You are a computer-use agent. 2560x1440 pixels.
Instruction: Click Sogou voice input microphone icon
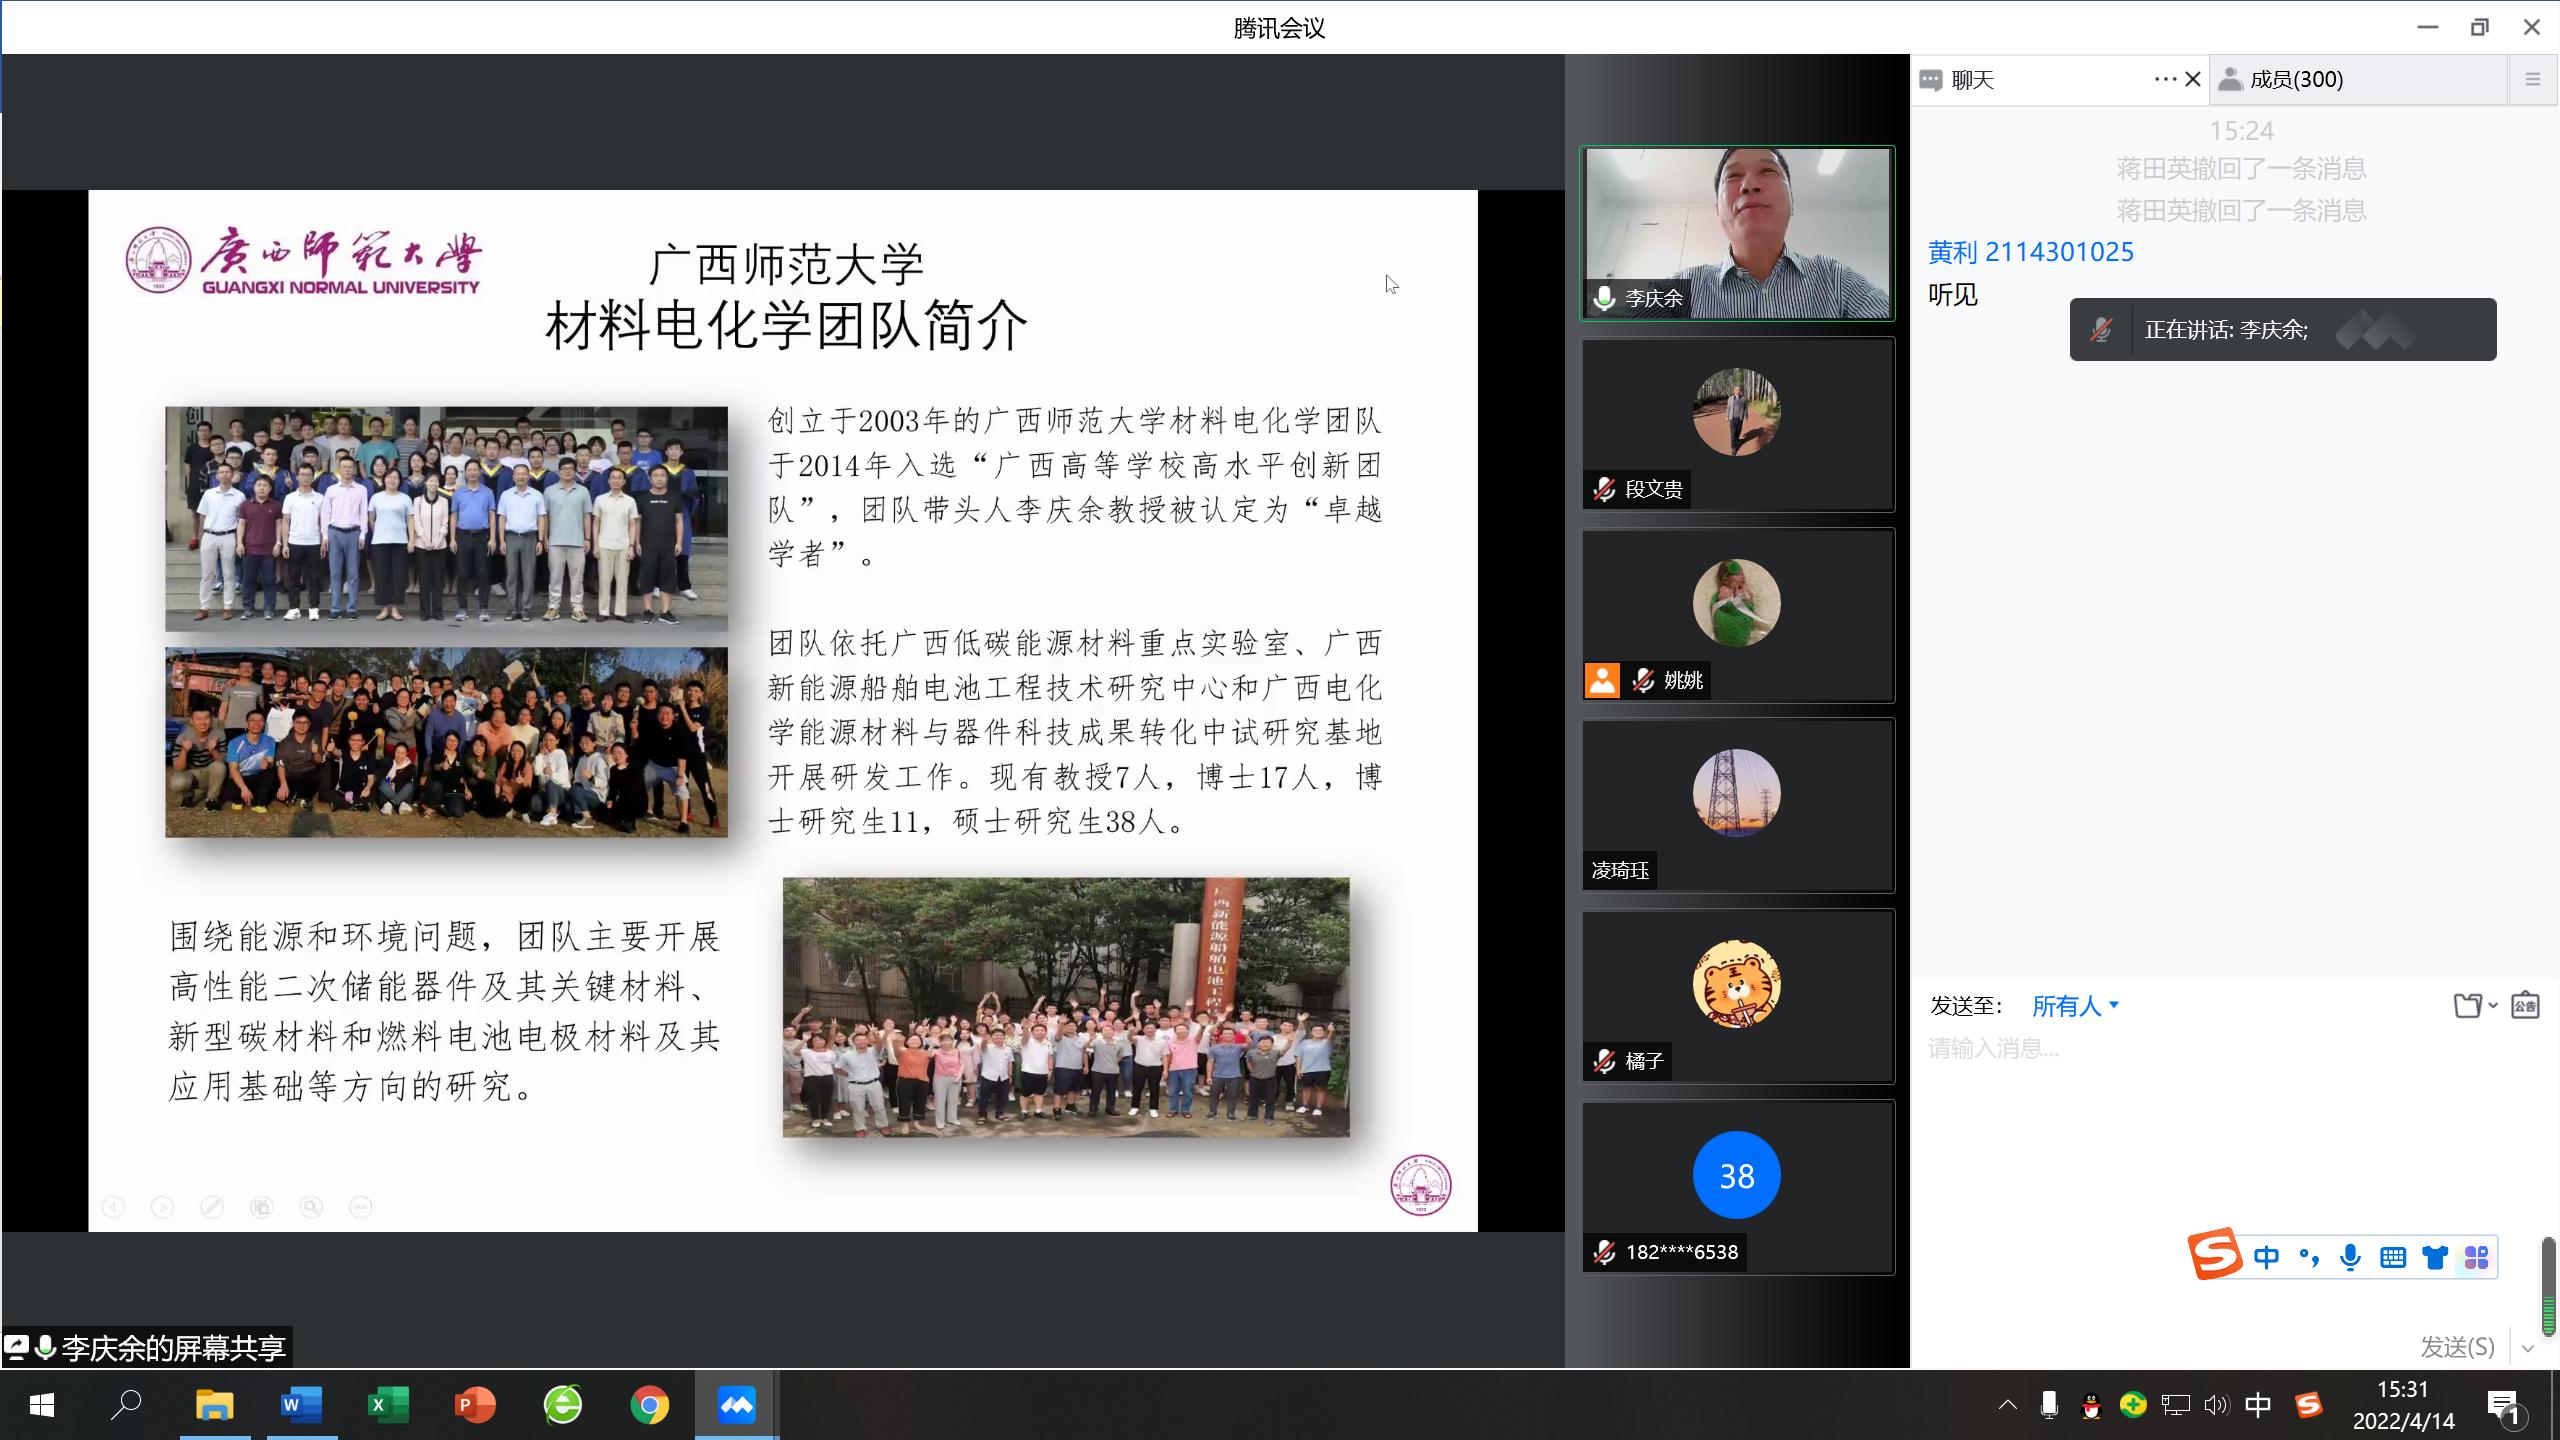(x=2350, y=1257)
